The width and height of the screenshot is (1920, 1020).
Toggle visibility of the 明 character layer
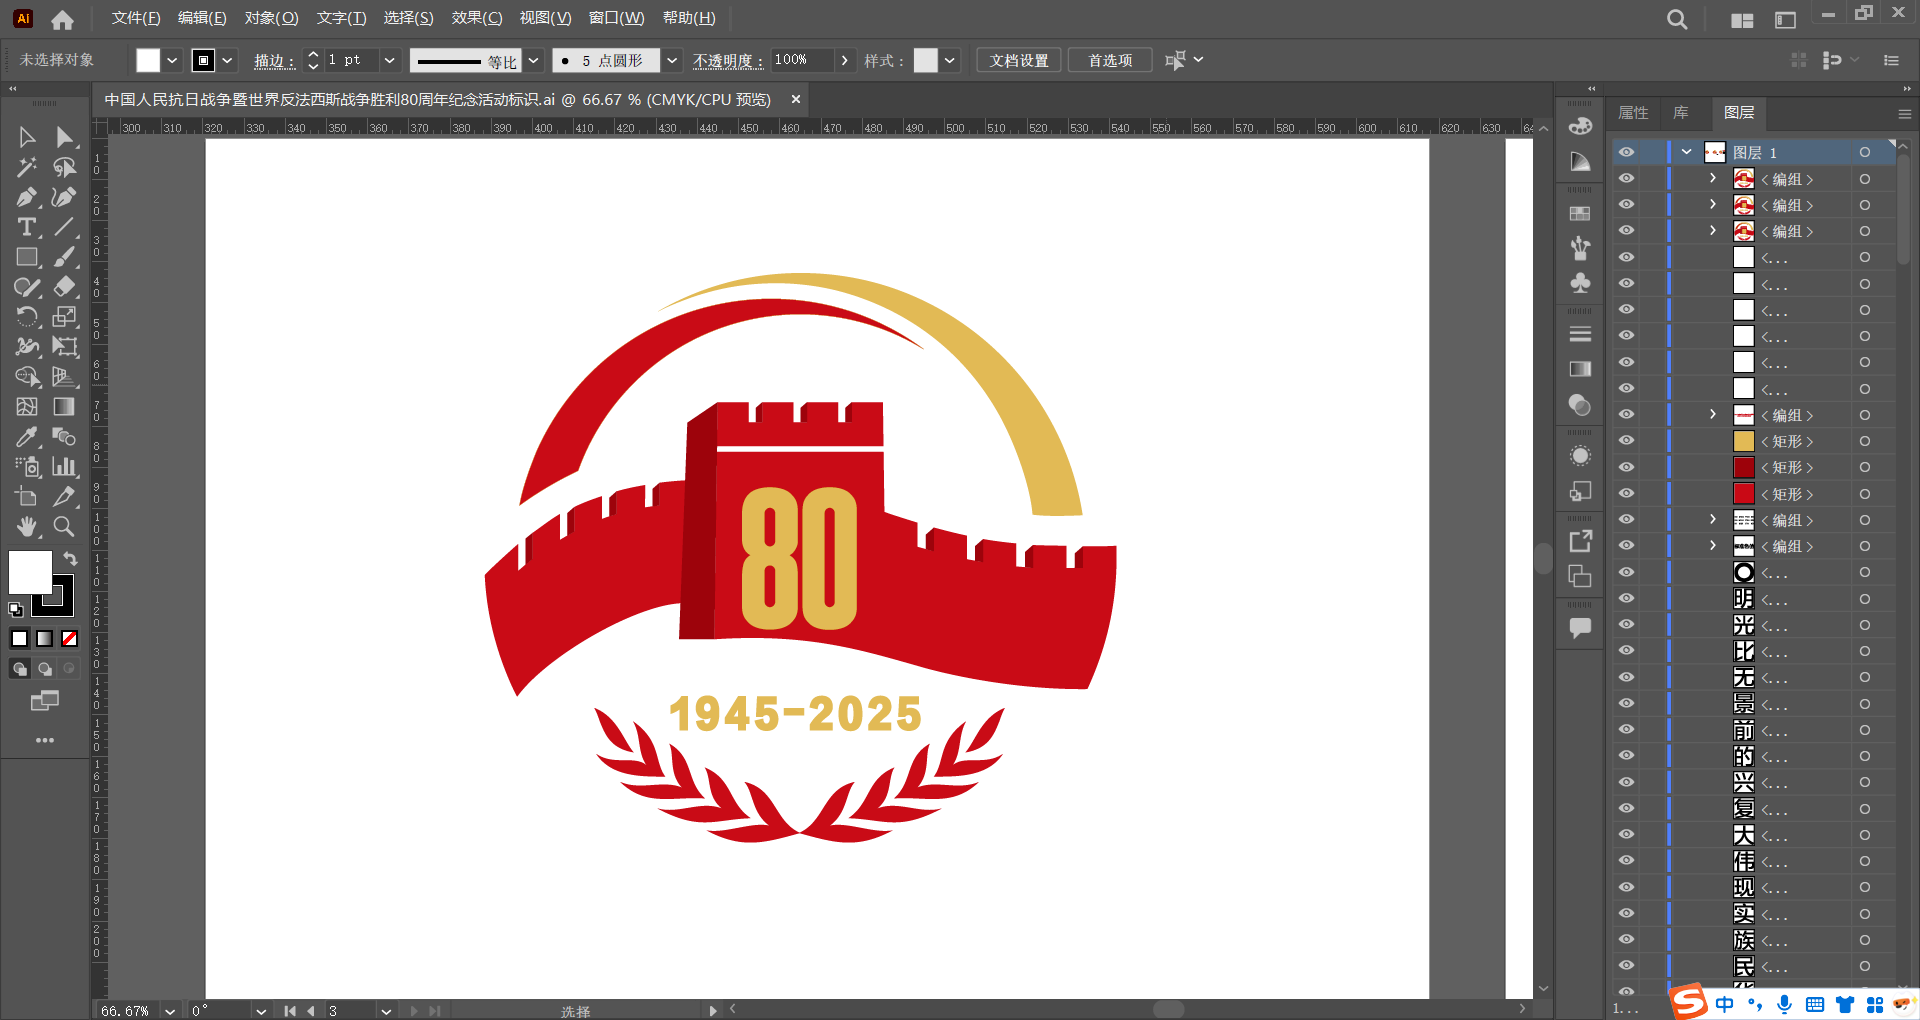[1627, 598]
